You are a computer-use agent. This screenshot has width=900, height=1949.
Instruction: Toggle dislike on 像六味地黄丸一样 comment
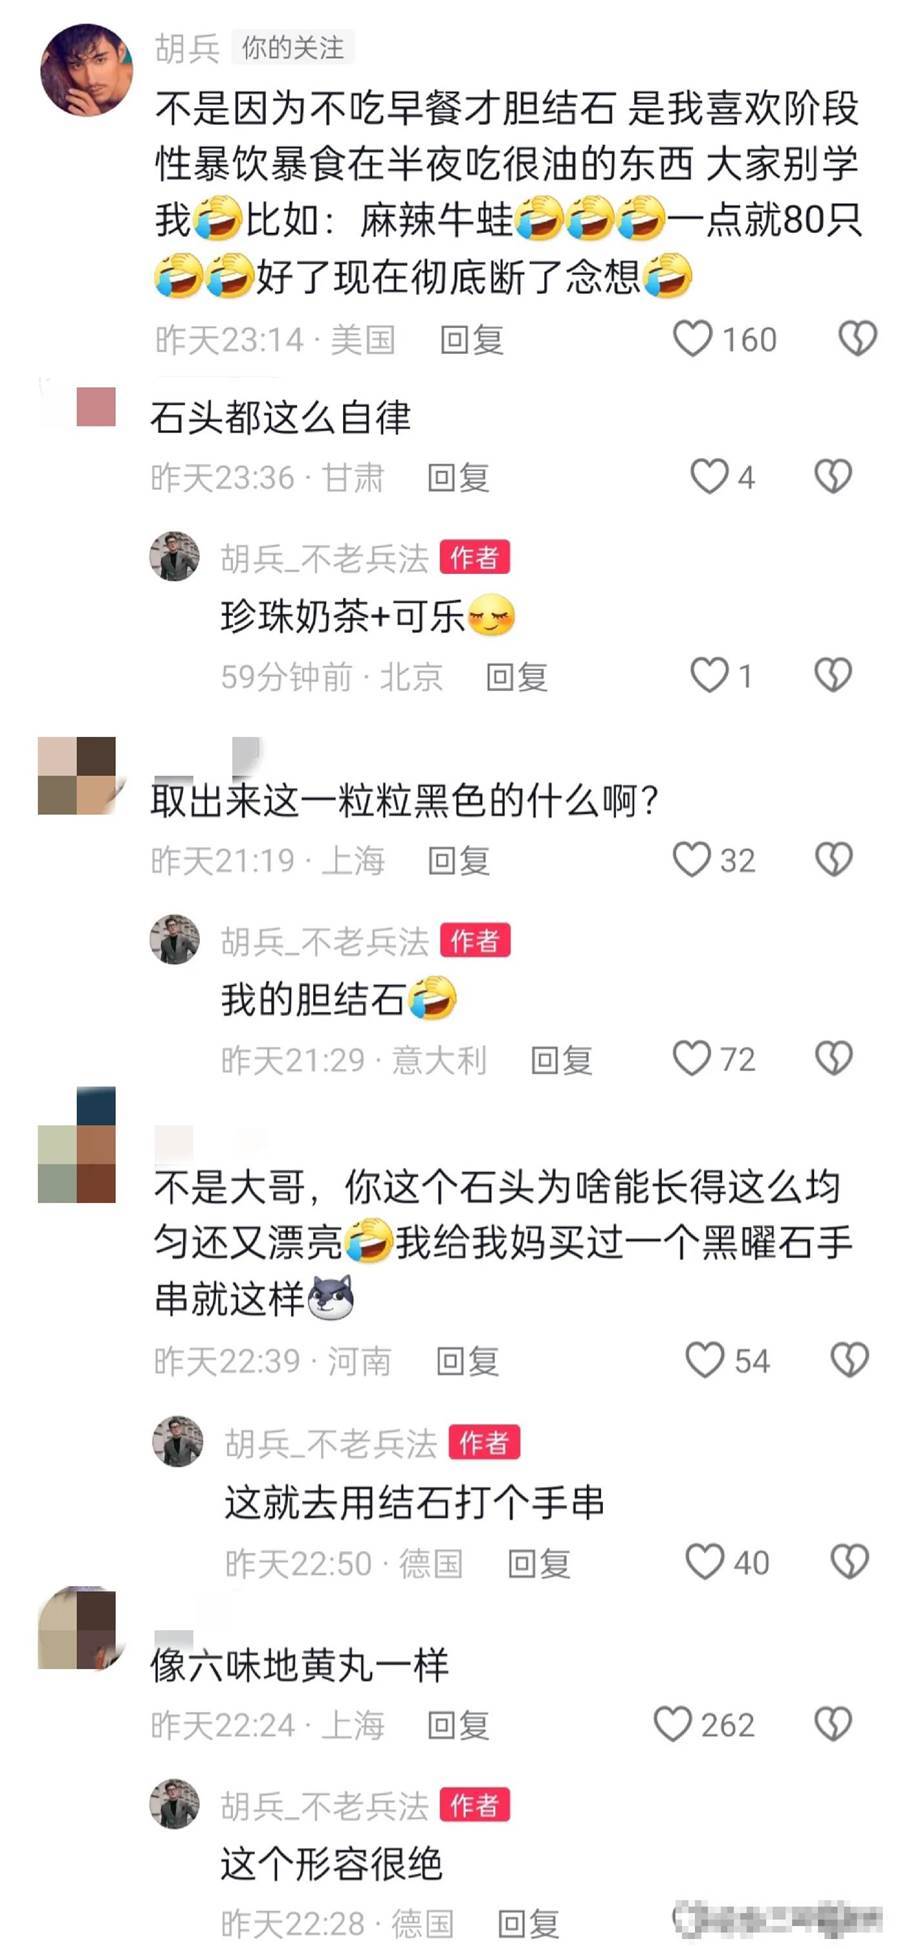833,1723
